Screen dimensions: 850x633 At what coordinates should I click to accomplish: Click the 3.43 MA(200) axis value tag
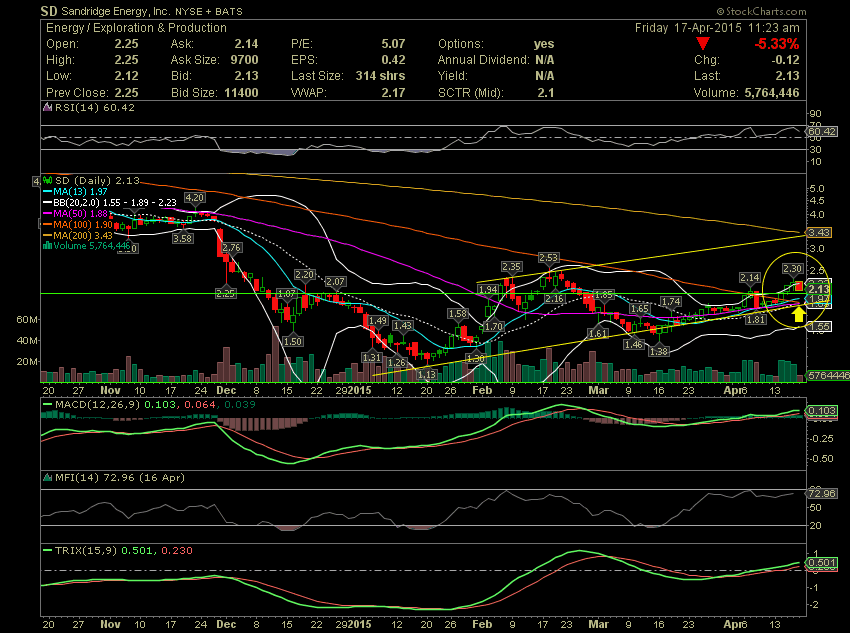pos(819,232)
